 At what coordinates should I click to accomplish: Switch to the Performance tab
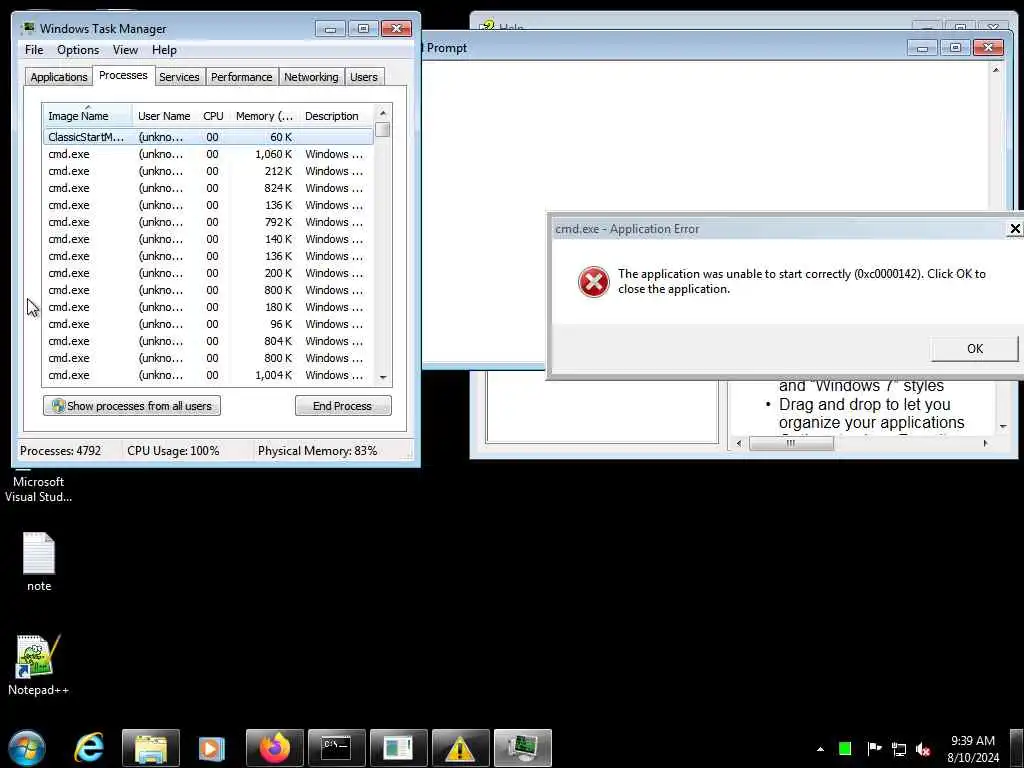pos(241,77)
